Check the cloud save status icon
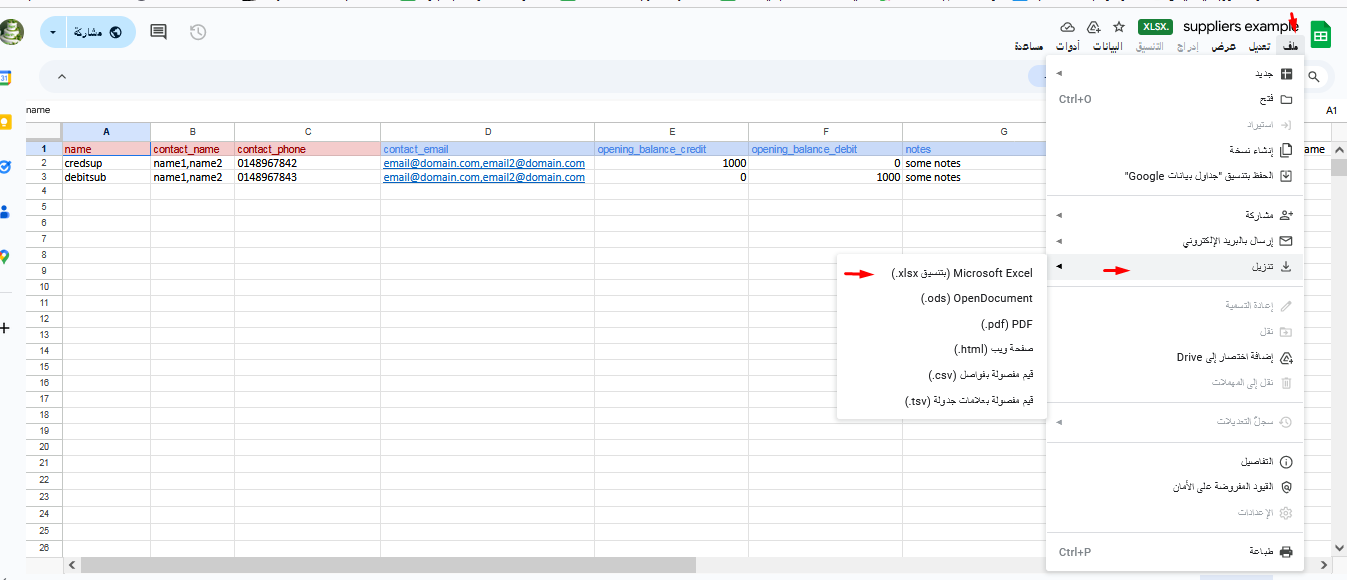Viewport: 1347px width, 580px height. [x=1067, y=27]
